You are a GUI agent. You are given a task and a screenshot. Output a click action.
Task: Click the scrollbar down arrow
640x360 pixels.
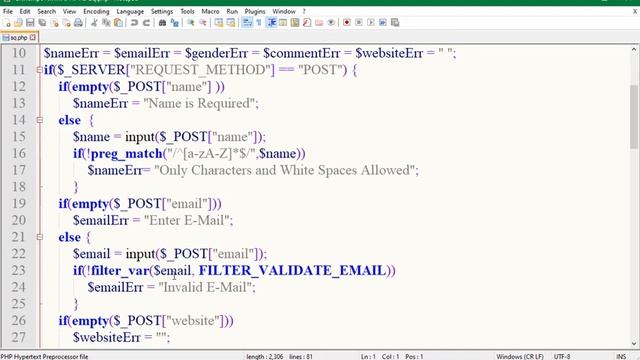pos(634,344)
